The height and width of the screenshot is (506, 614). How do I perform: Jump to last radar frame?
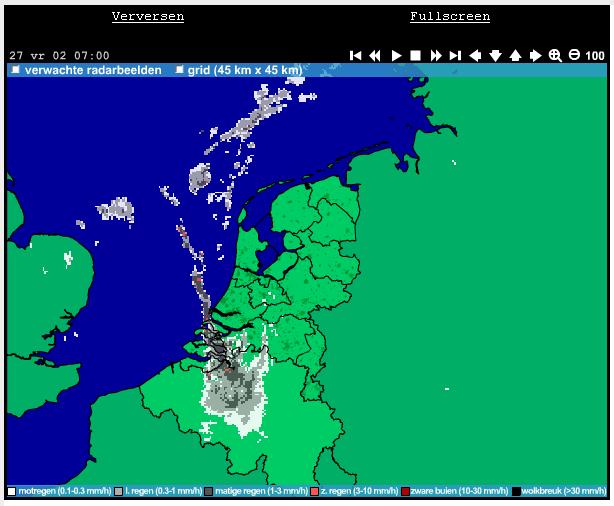click(x=455, y=56)
